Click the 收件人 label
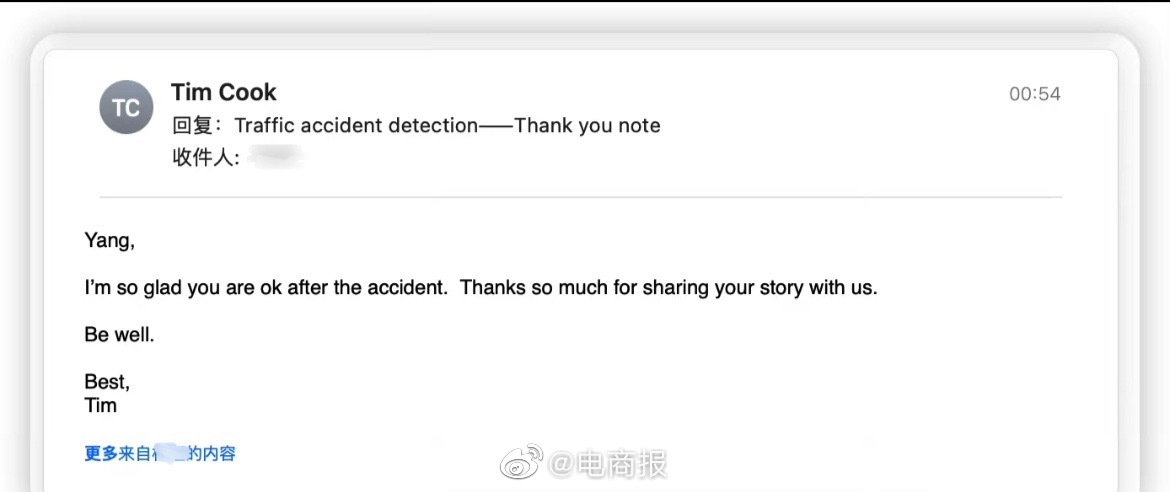 (x=204, y=157)
